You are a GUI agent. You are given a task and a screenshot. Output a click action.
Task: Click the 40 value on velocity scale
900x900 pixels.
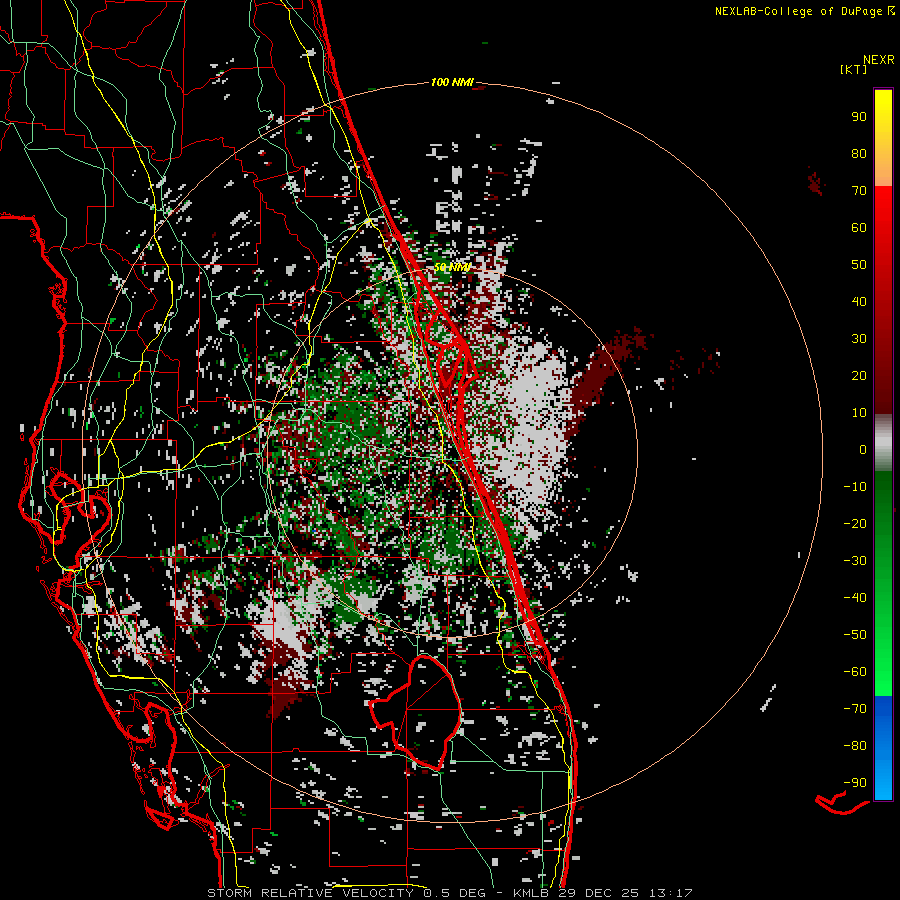pos(859,301)
